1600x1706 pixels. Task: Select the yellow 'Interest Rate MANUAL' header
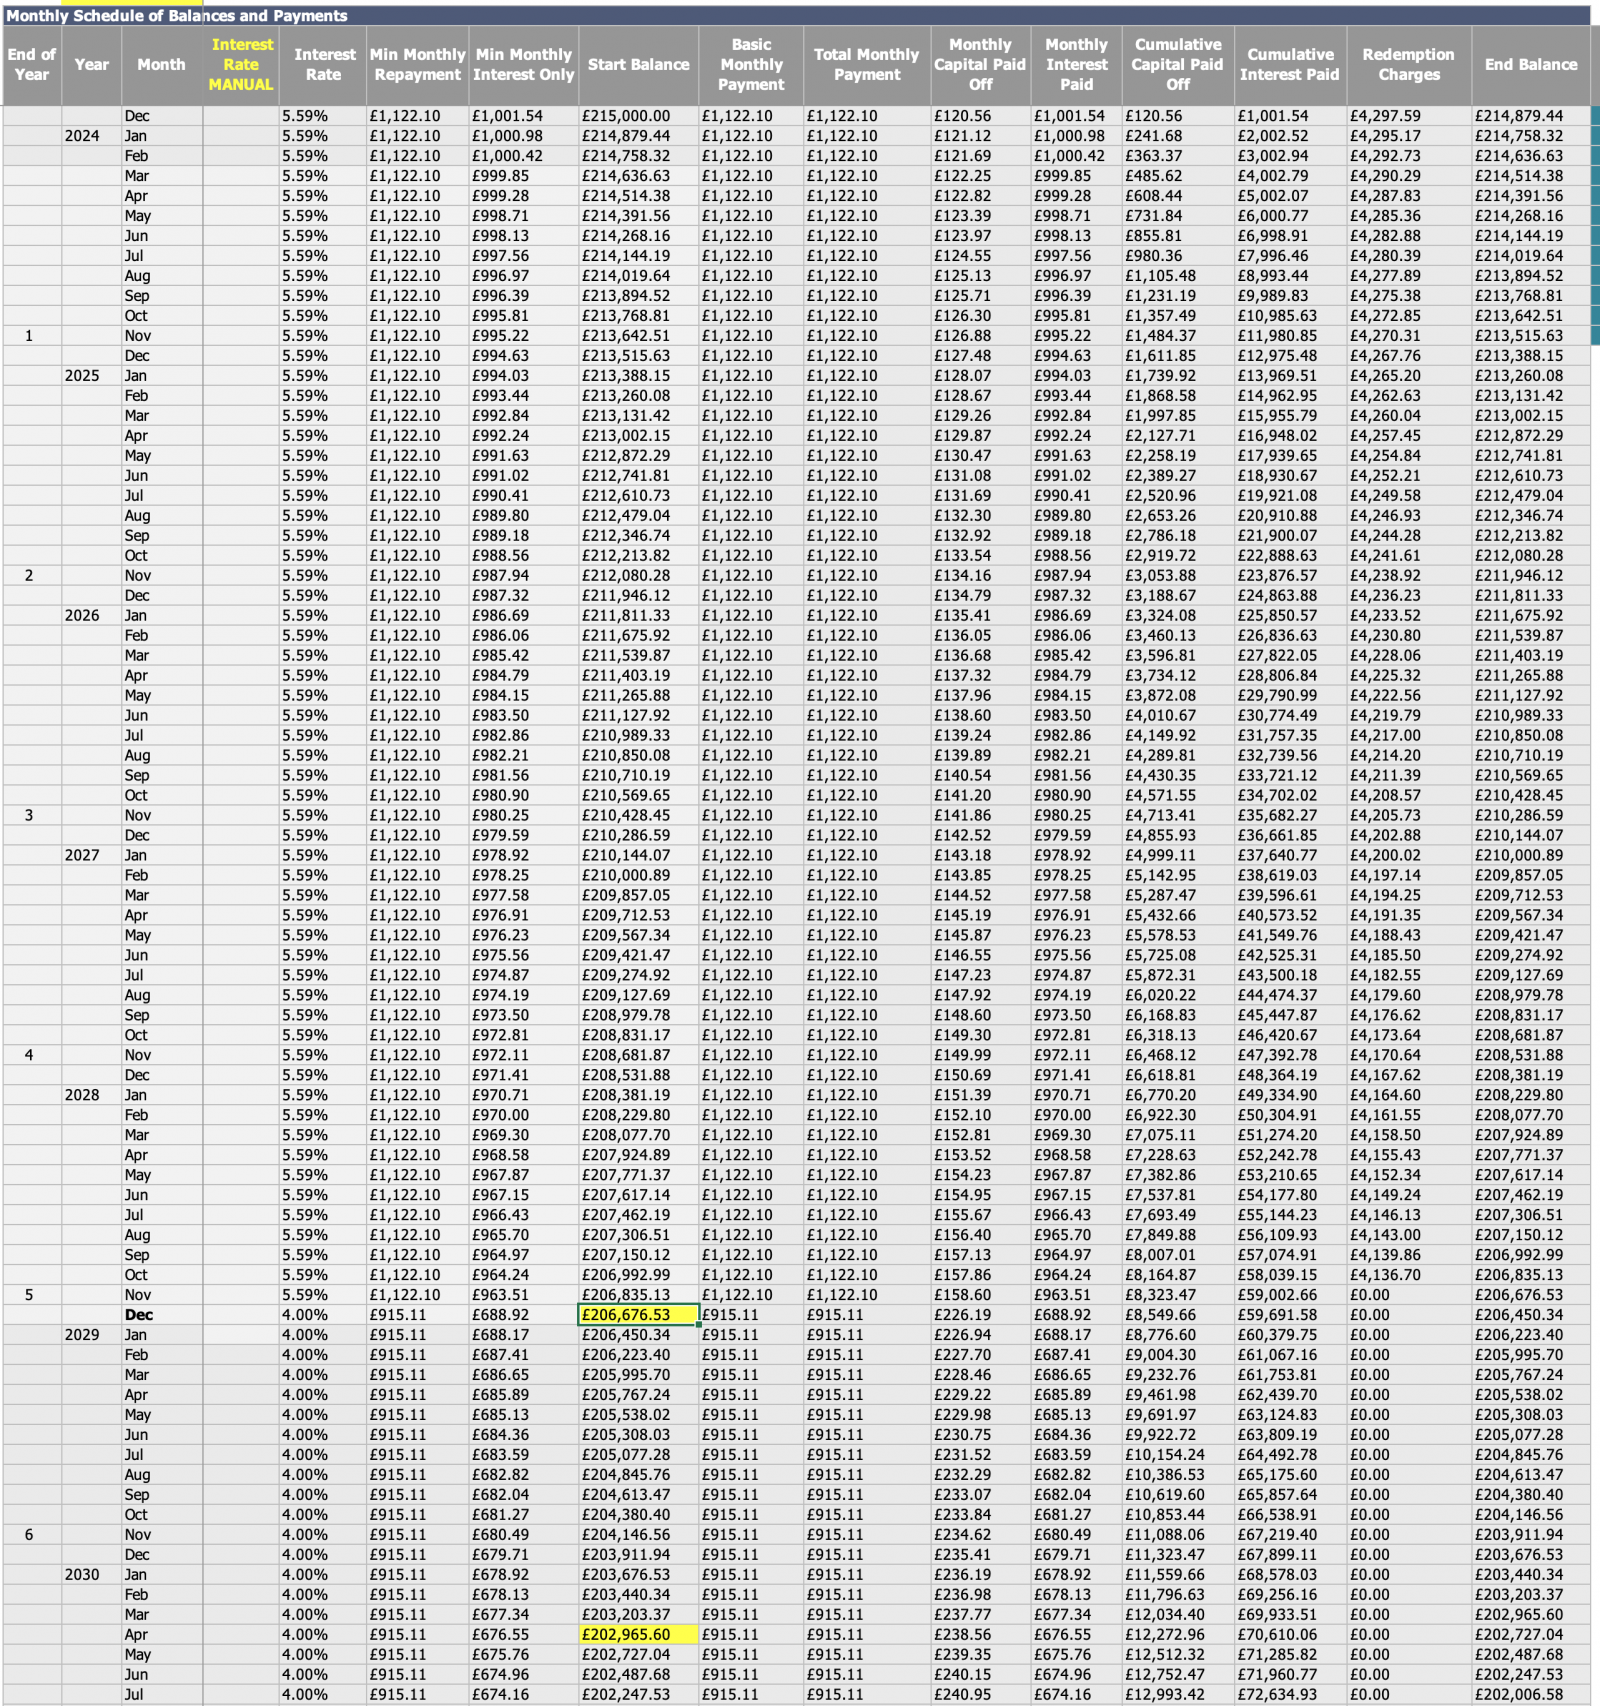(x=241, y=65)
